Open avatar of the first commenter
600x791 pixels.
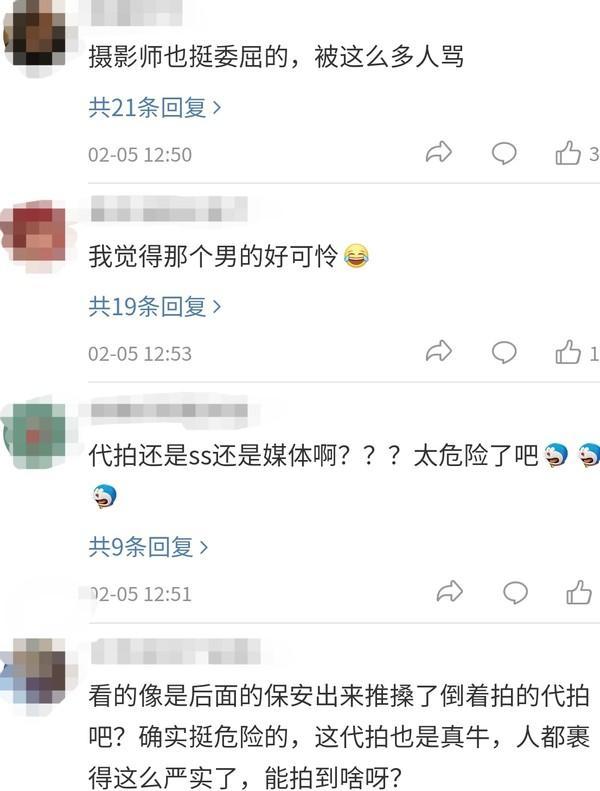coord(34,37)
